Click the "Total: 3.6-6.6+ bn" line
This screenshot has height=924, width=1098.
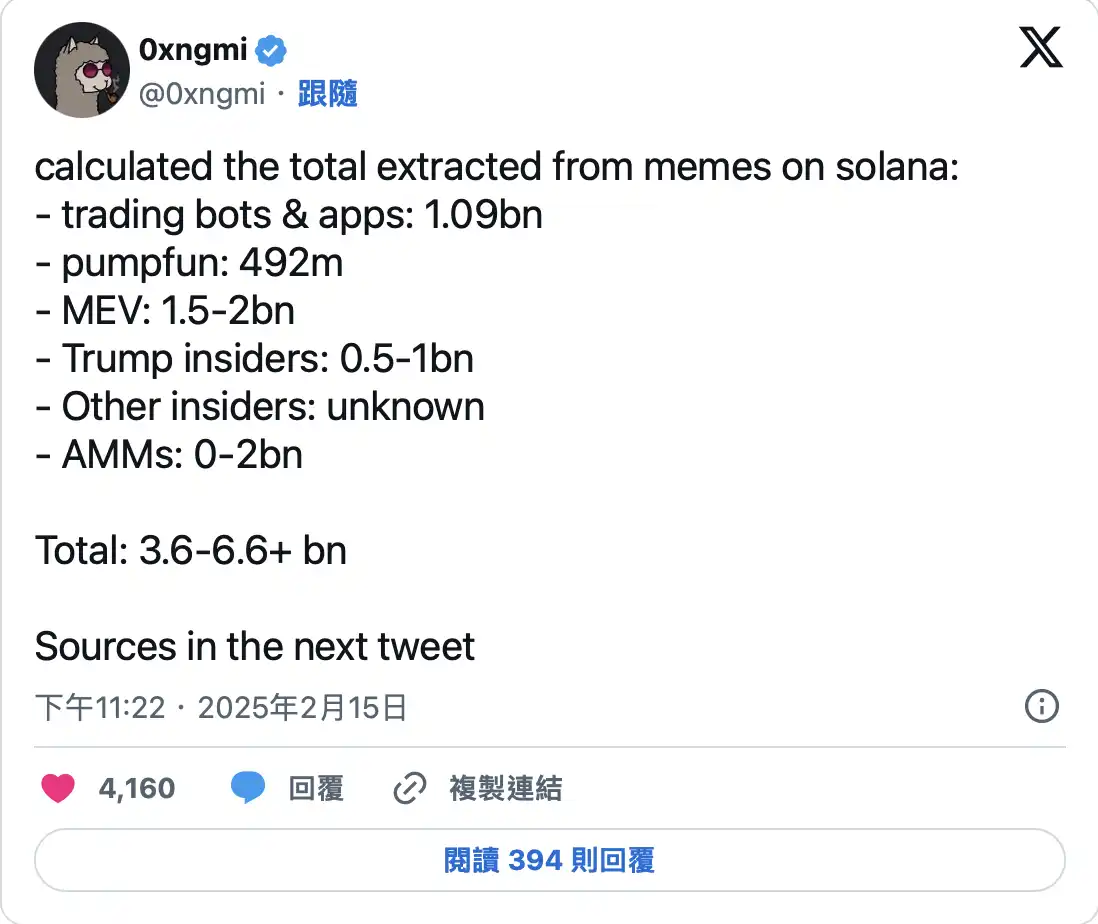tap(191, 550)
